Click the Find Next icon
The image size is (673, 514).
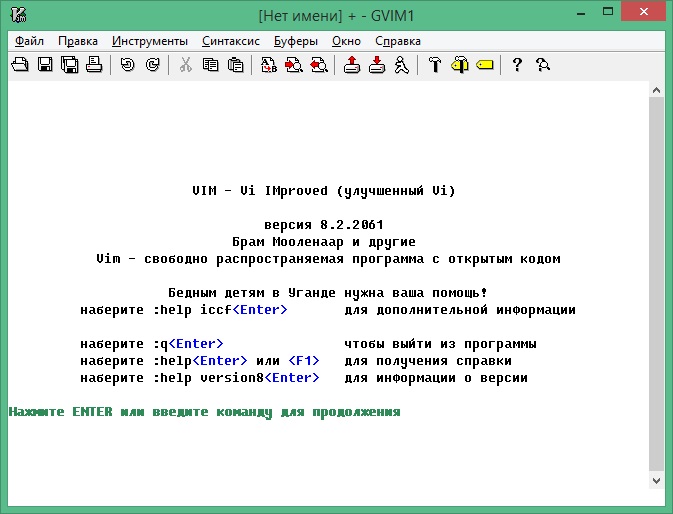click(294, 65)
